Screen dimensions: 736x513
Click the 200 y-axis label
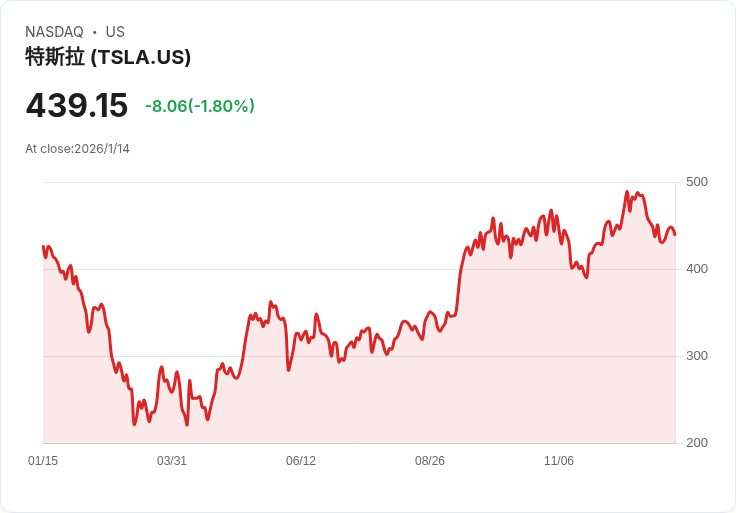click(696, 443)
